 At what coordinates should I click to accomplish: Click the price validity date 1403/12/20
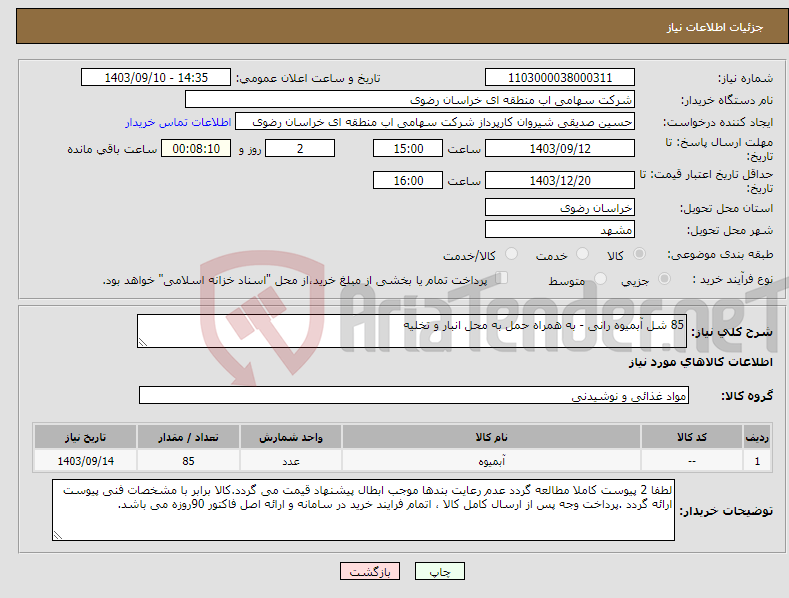click(560, 180)
